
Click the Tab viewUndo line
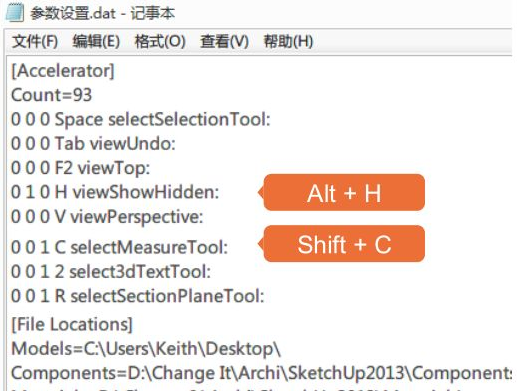coord(93,144)
